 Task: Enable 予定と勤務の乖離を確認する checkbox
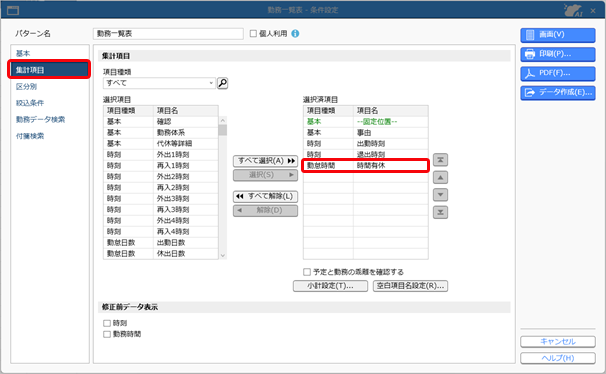[307, 272]
